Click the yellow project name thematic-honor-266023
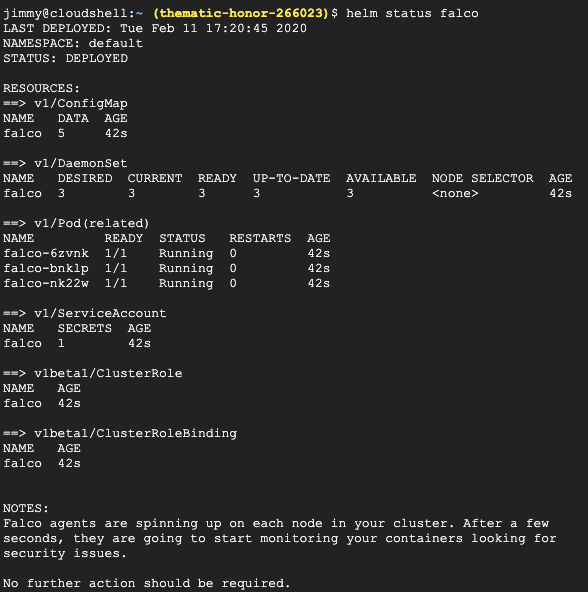 [x=241, y=14]
